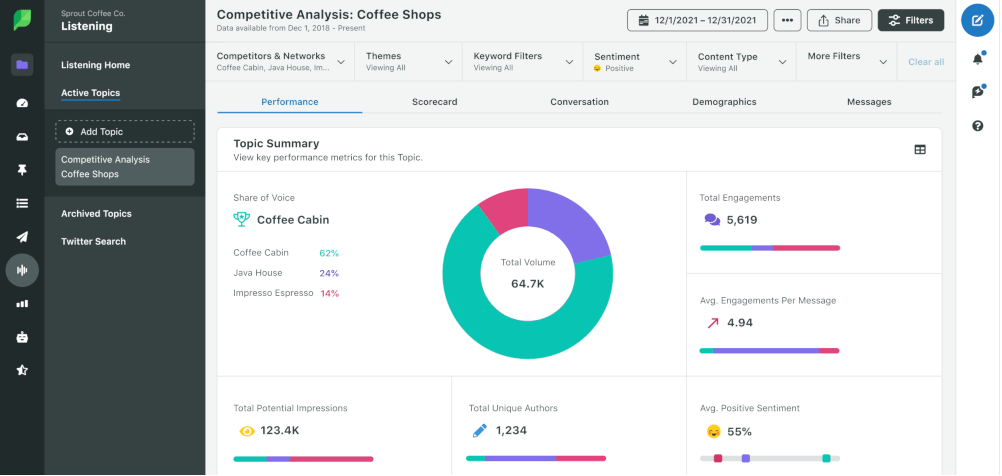Open the dashboard gauge icon in sidebar
This screenshot has width=1002, height=476.
pyautogui.click(x=22, y=103)
